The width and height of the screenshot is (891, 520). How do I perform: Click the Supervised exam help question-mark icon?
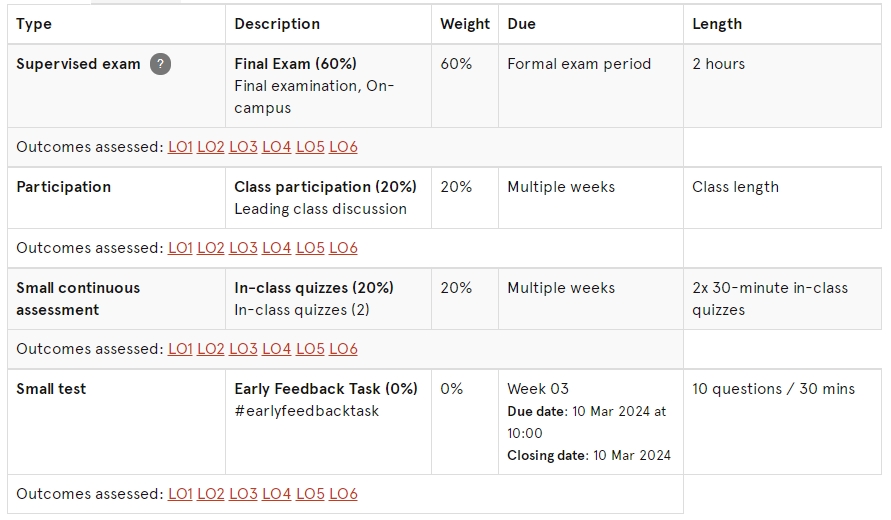pos(160,64)
